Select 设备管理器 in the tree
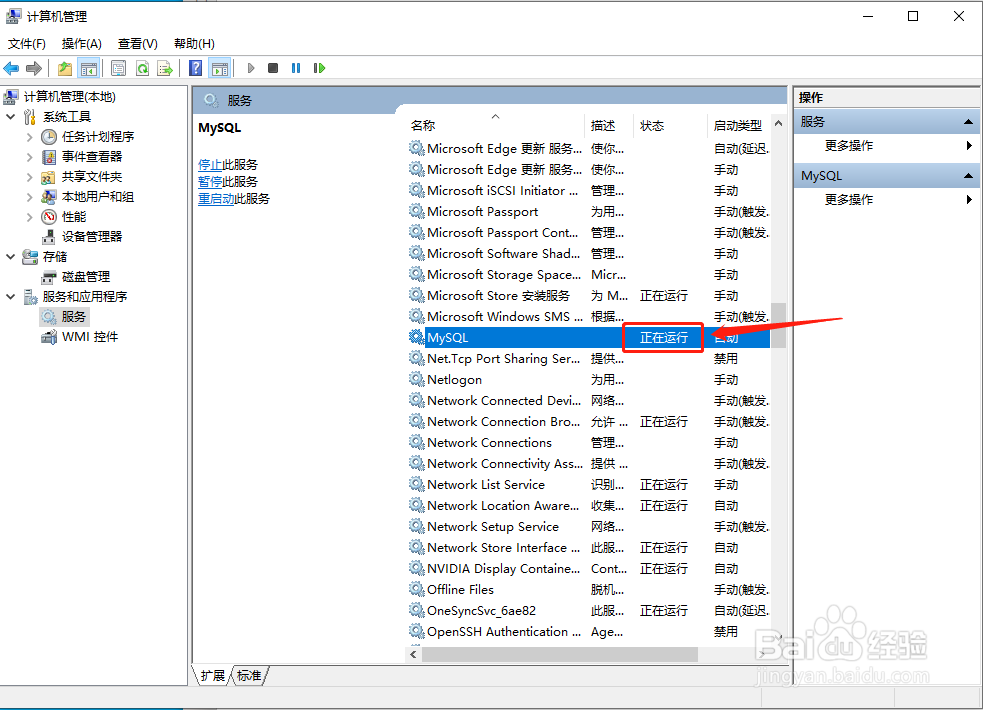 [x=92, y=236]
